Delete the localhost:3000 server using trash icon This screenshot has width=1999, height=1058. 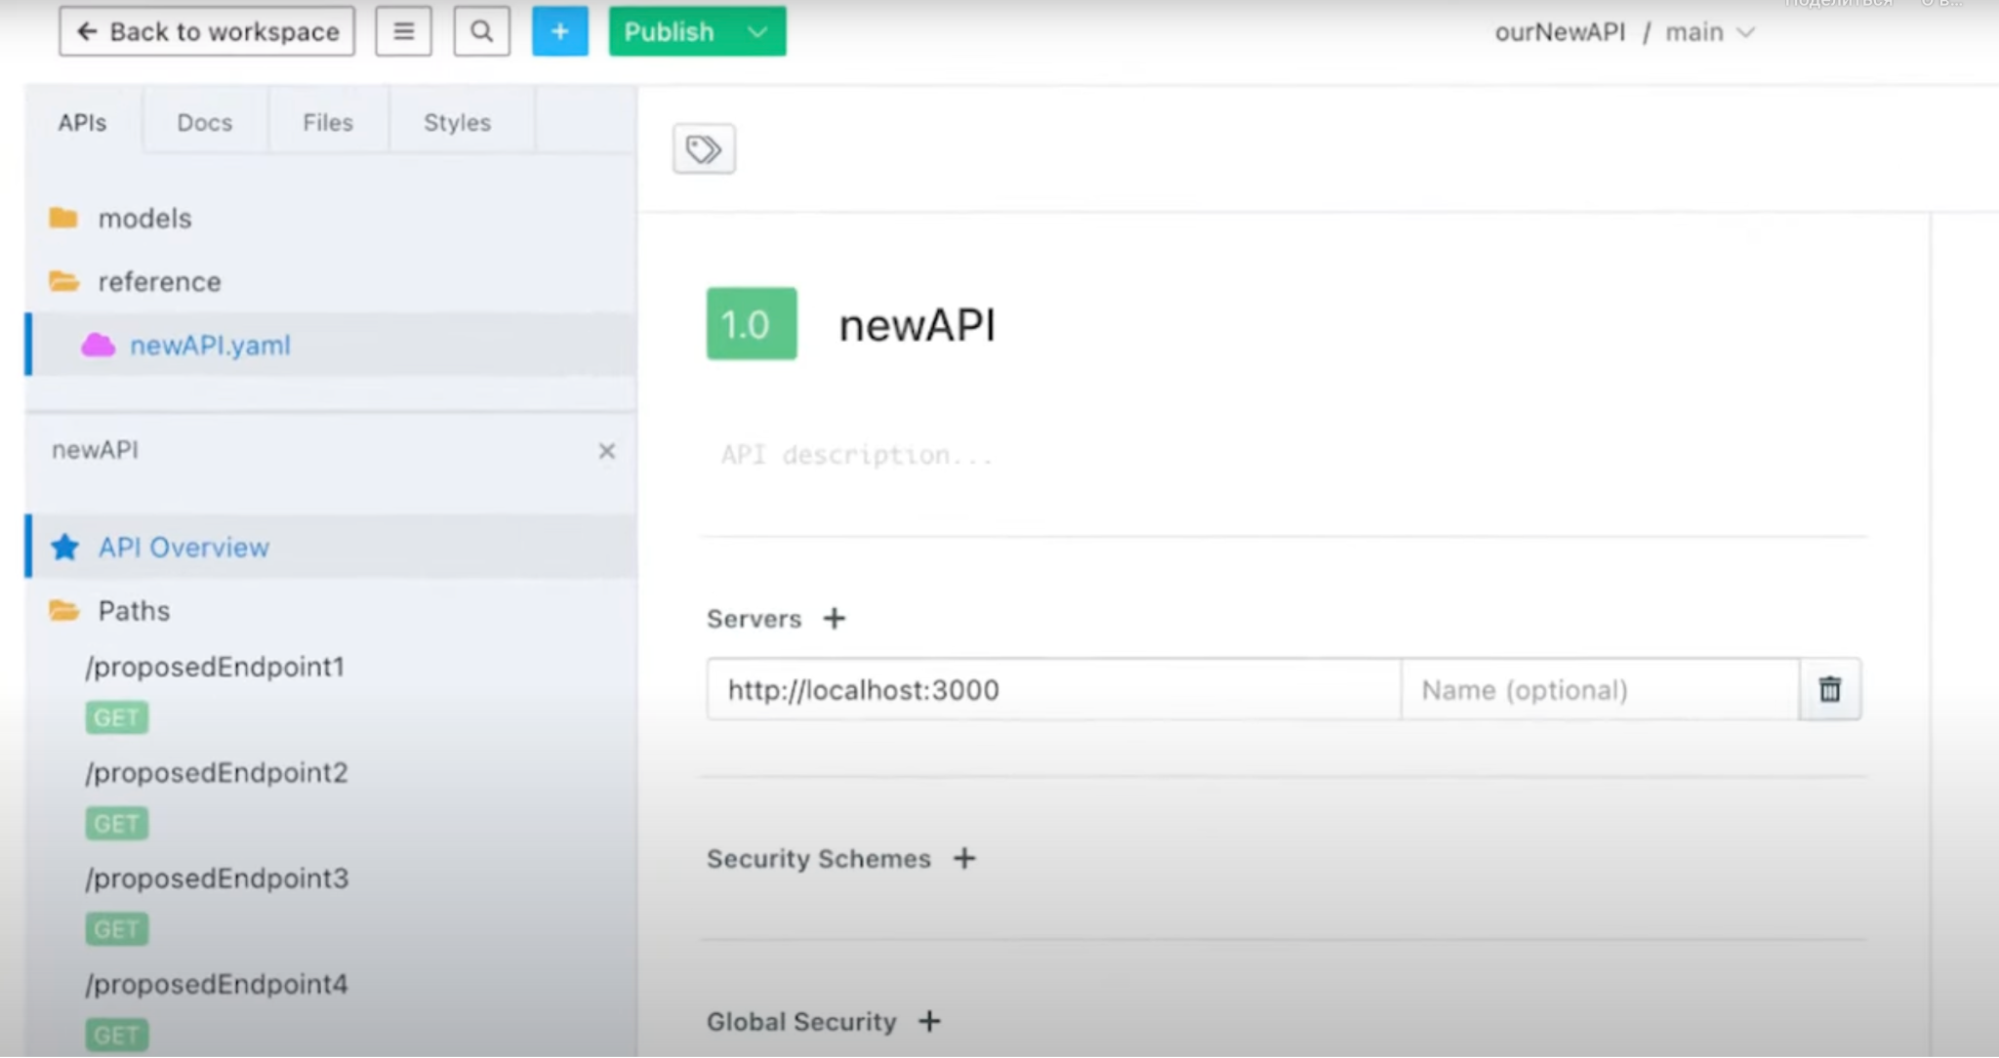(1828, 689)
